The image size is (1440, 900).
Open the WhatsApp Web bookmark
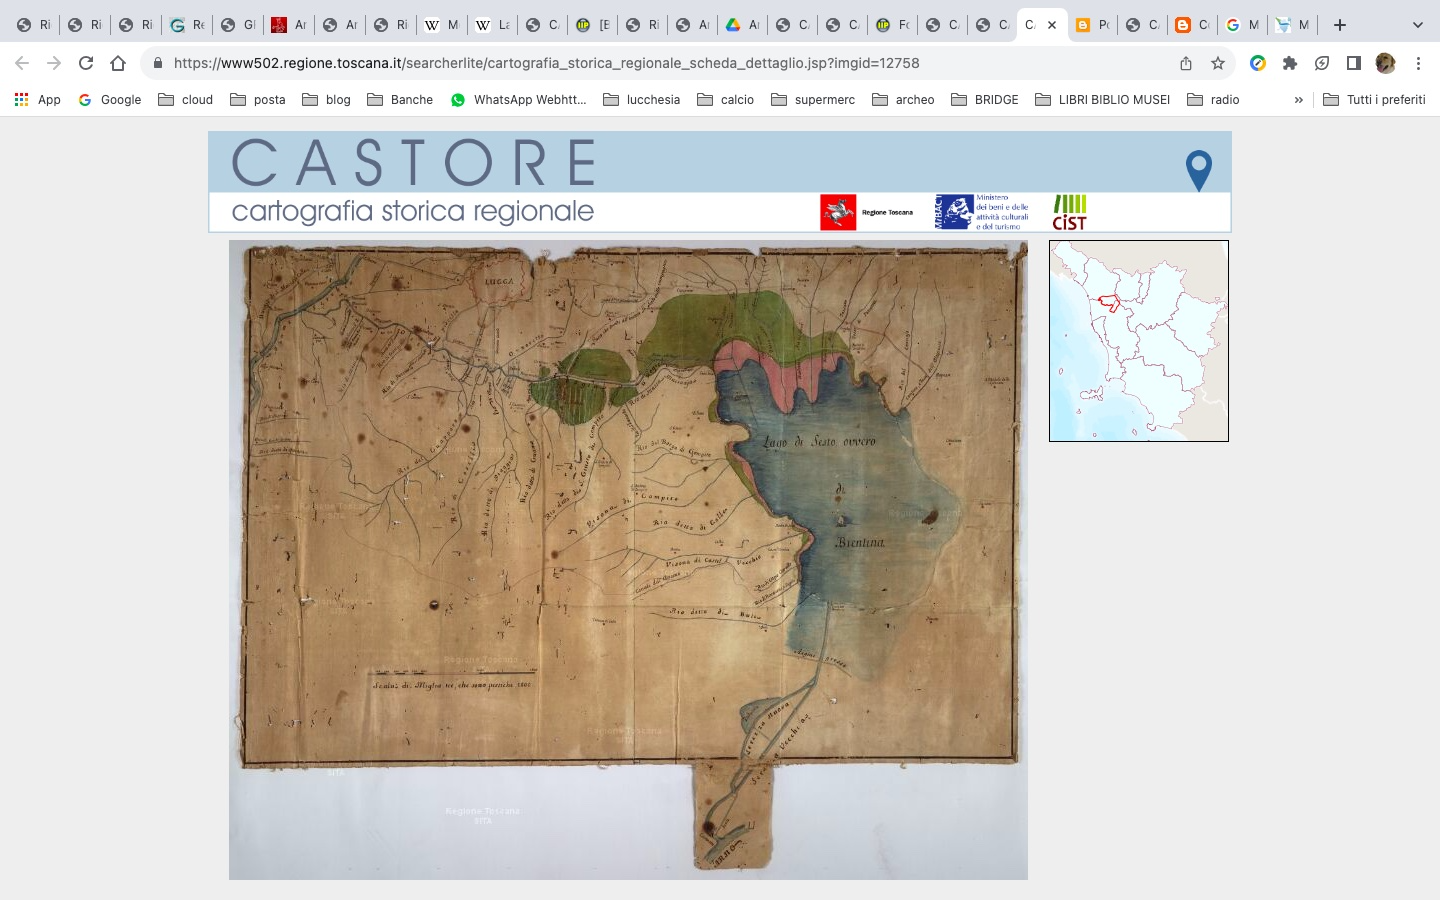point(519,99)
